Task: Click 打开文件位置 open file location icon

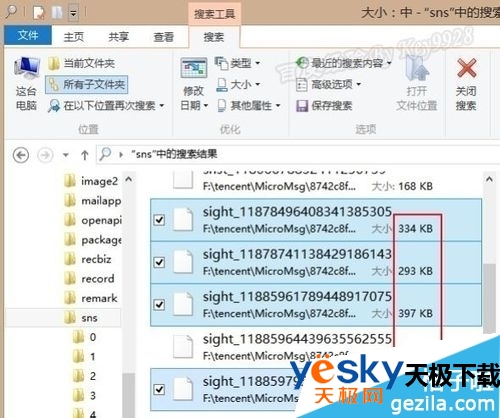Action: pos(416,69)
